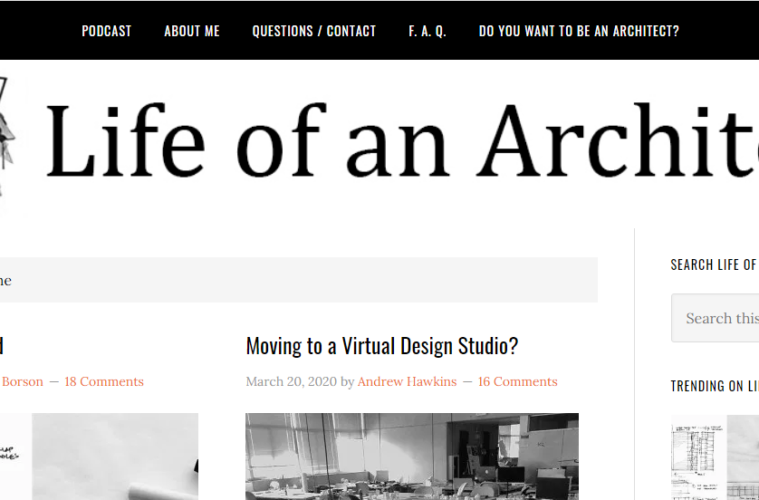759x500 pixels.
Task: Go to the About Me page
Action: 192,31
